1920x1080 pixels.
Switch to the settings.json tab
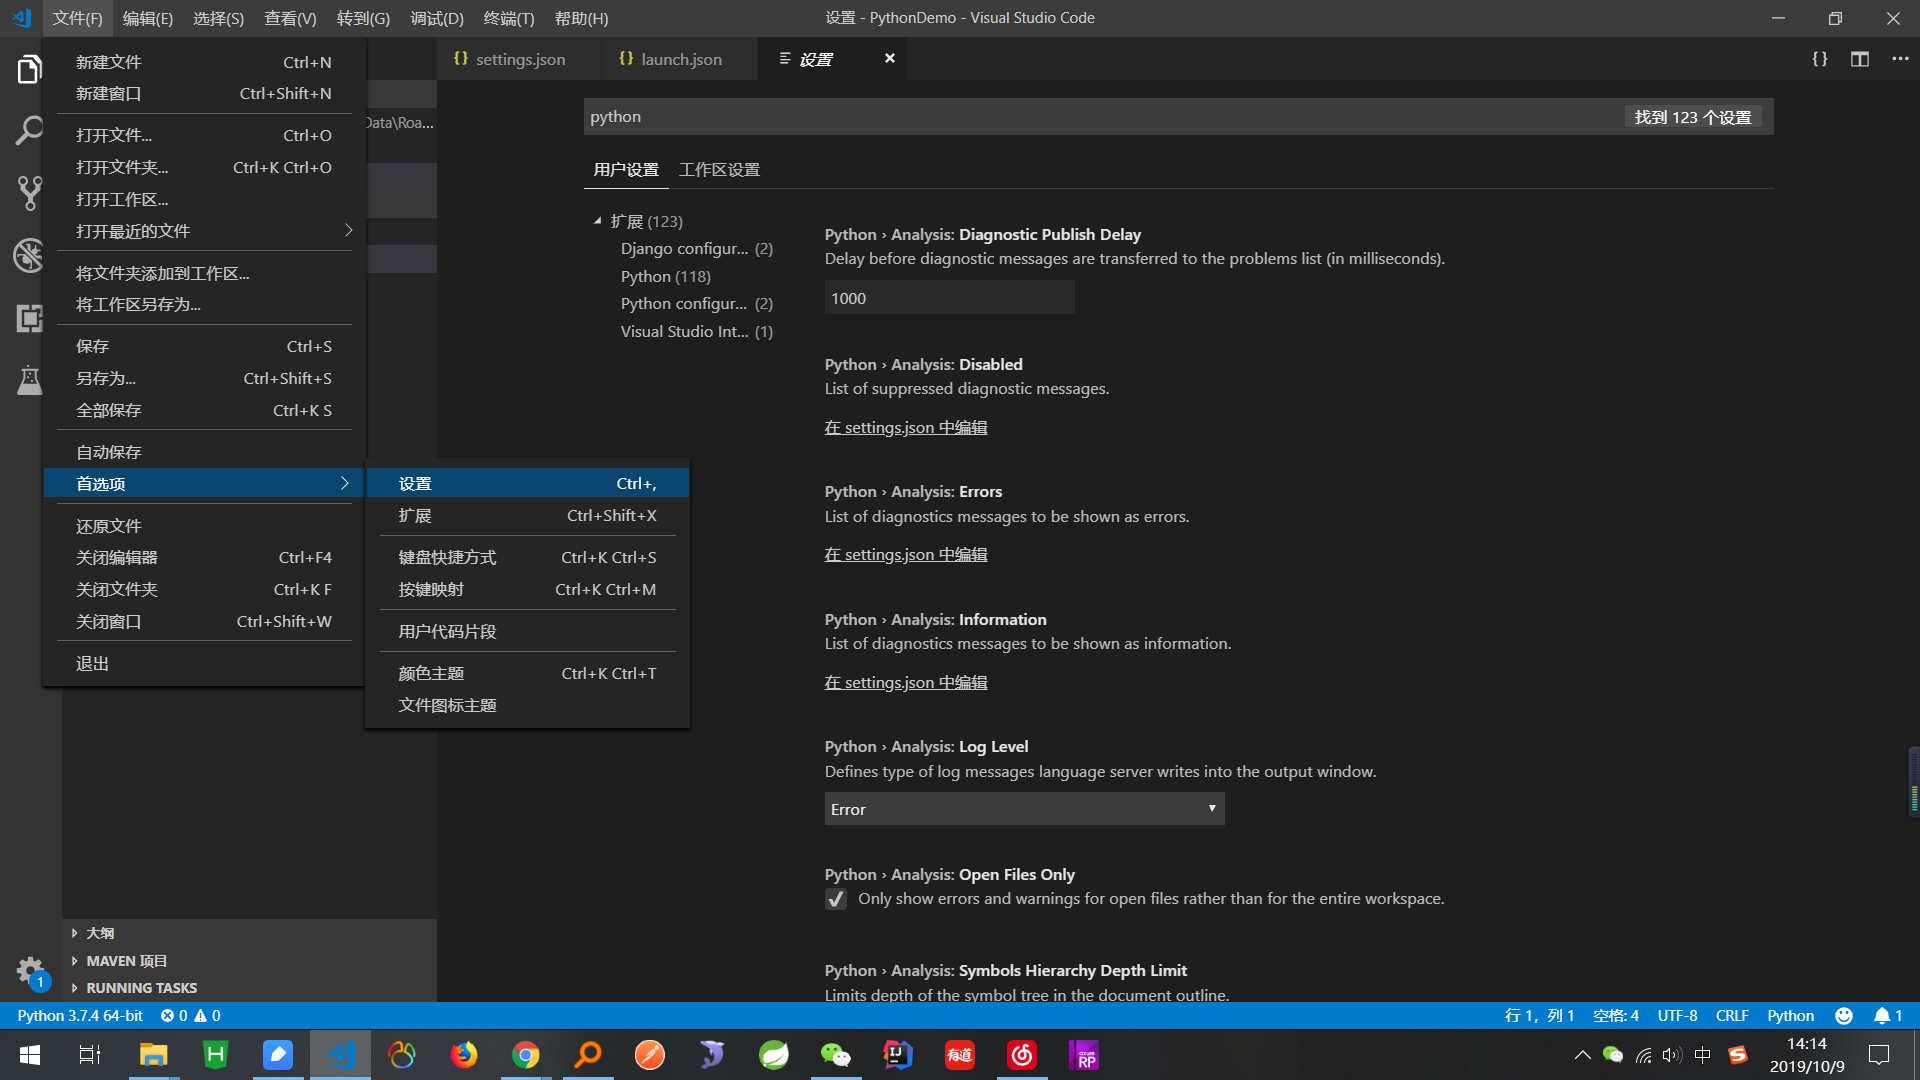[x=519, y=59]
